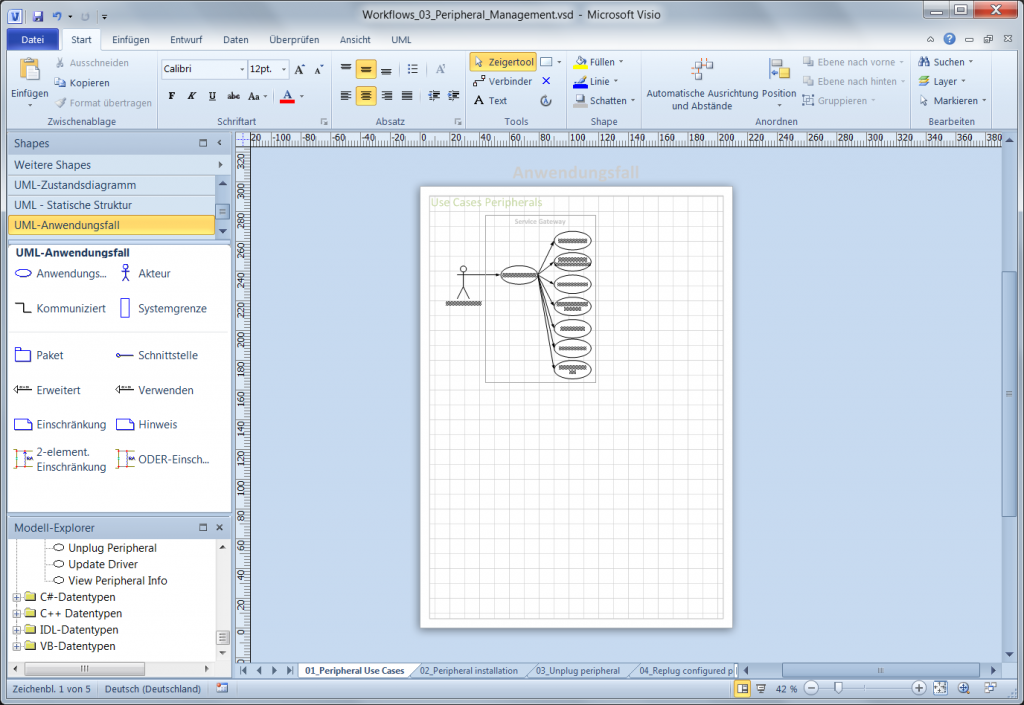Open font color dropdown arrow
Image resolution: width=1024 pixels, height=705 pixels.
pos(302,96)
